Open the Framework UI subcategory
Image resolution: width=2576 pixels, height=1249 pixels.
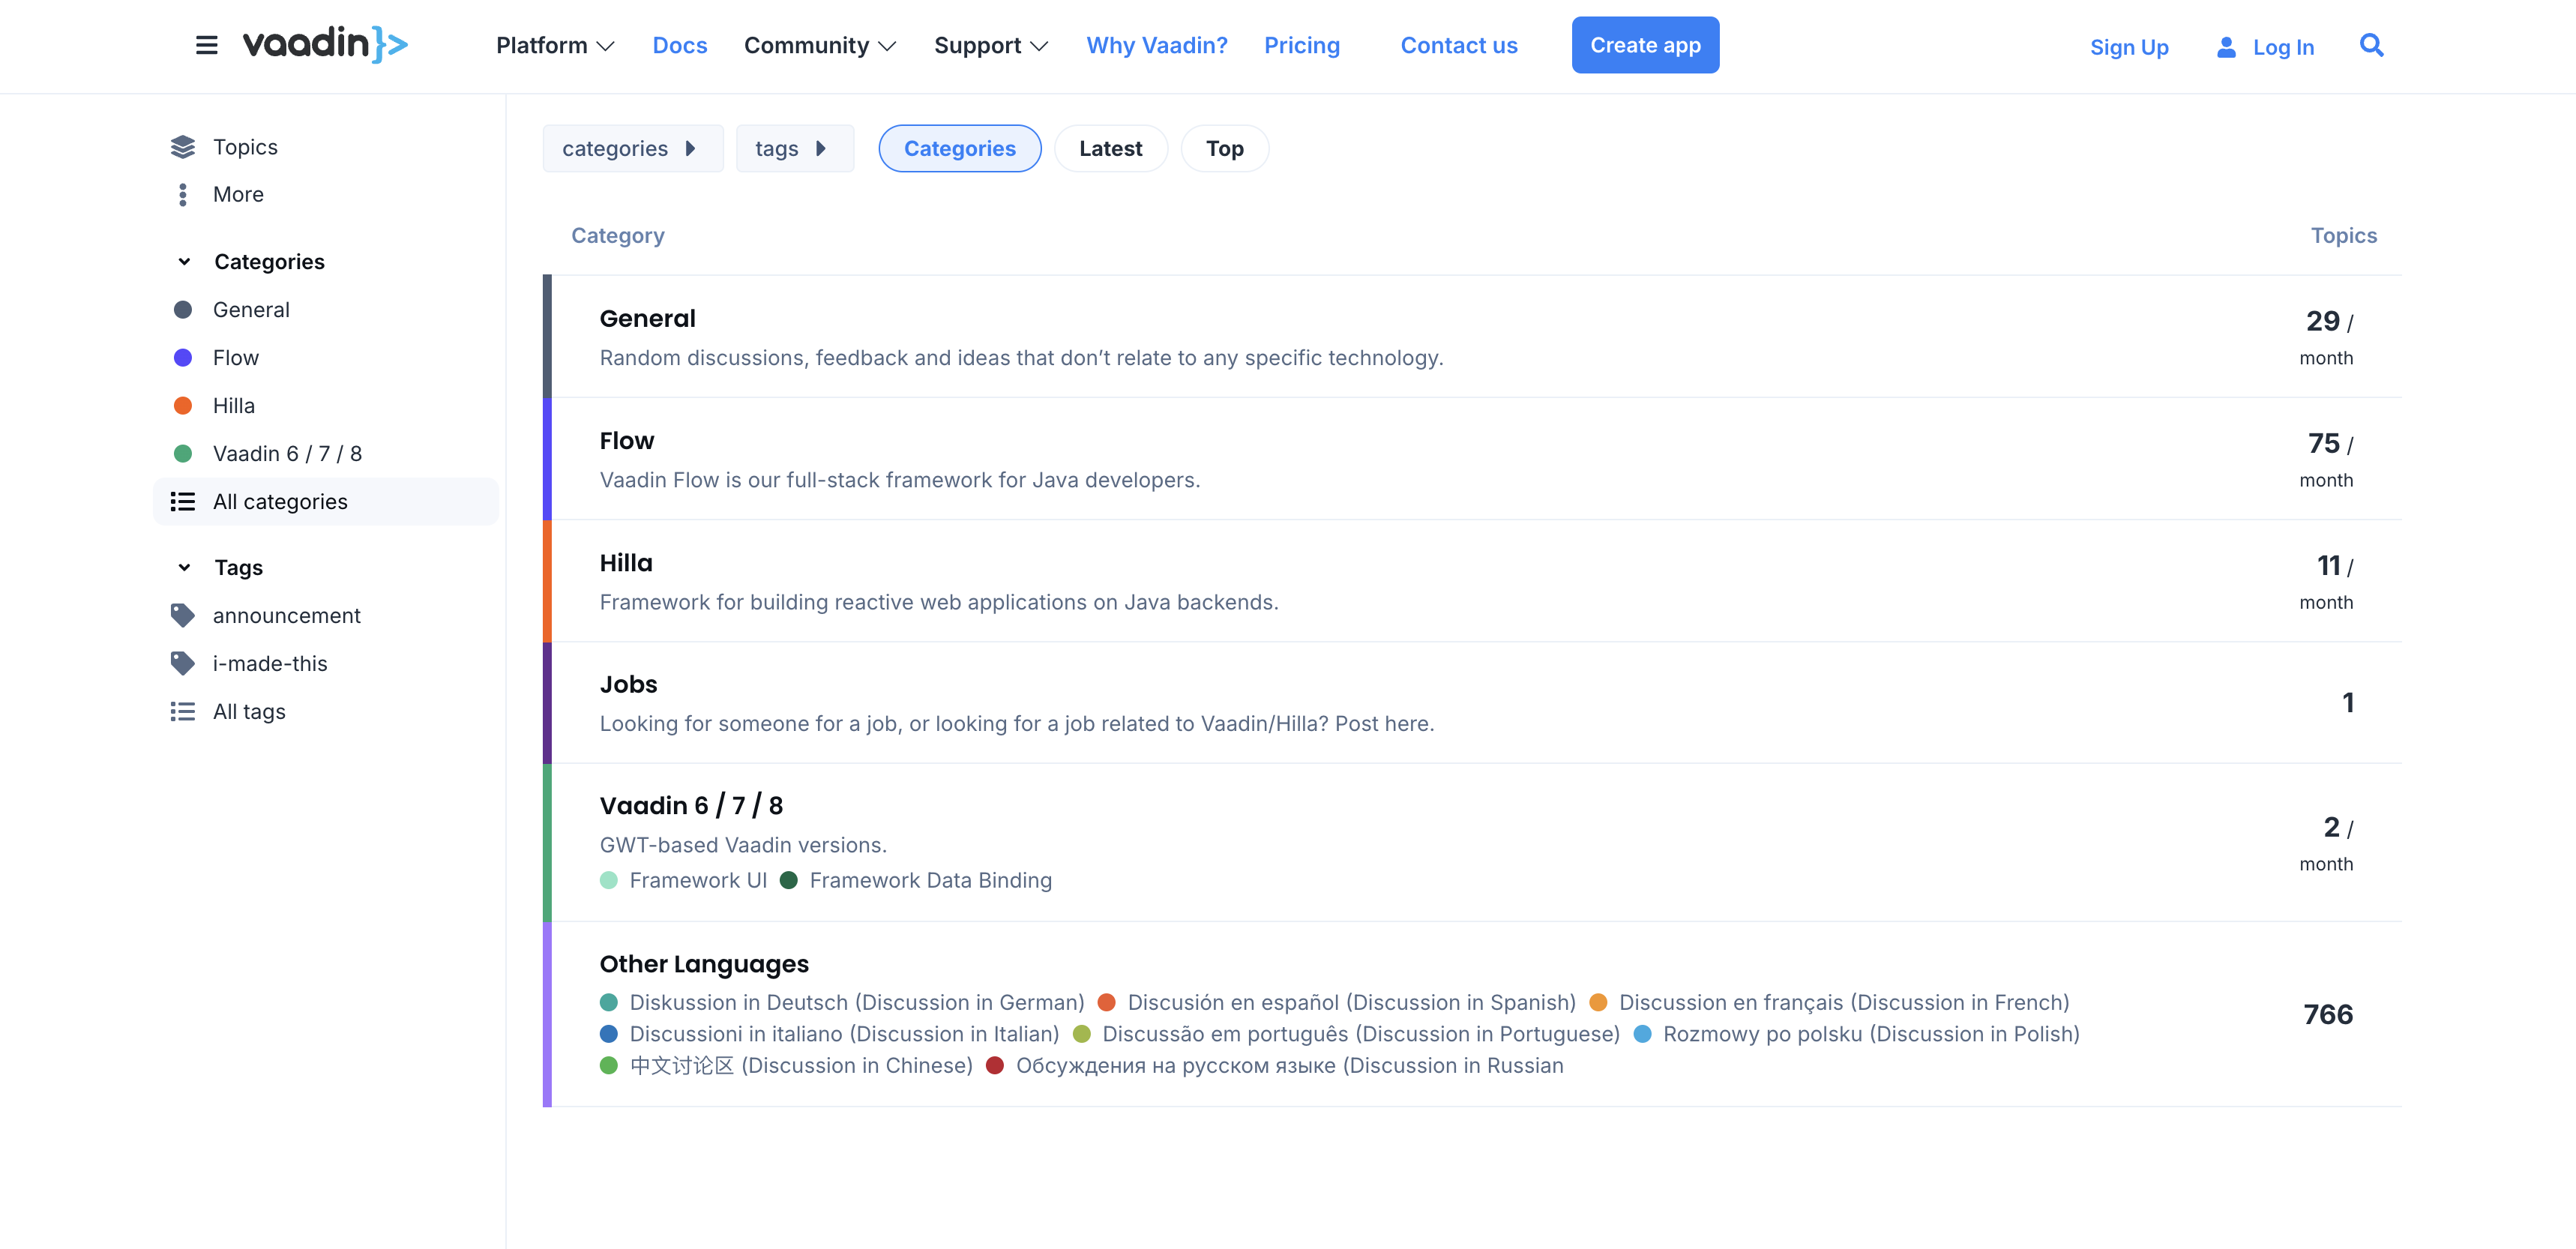(x=698, y=880)
